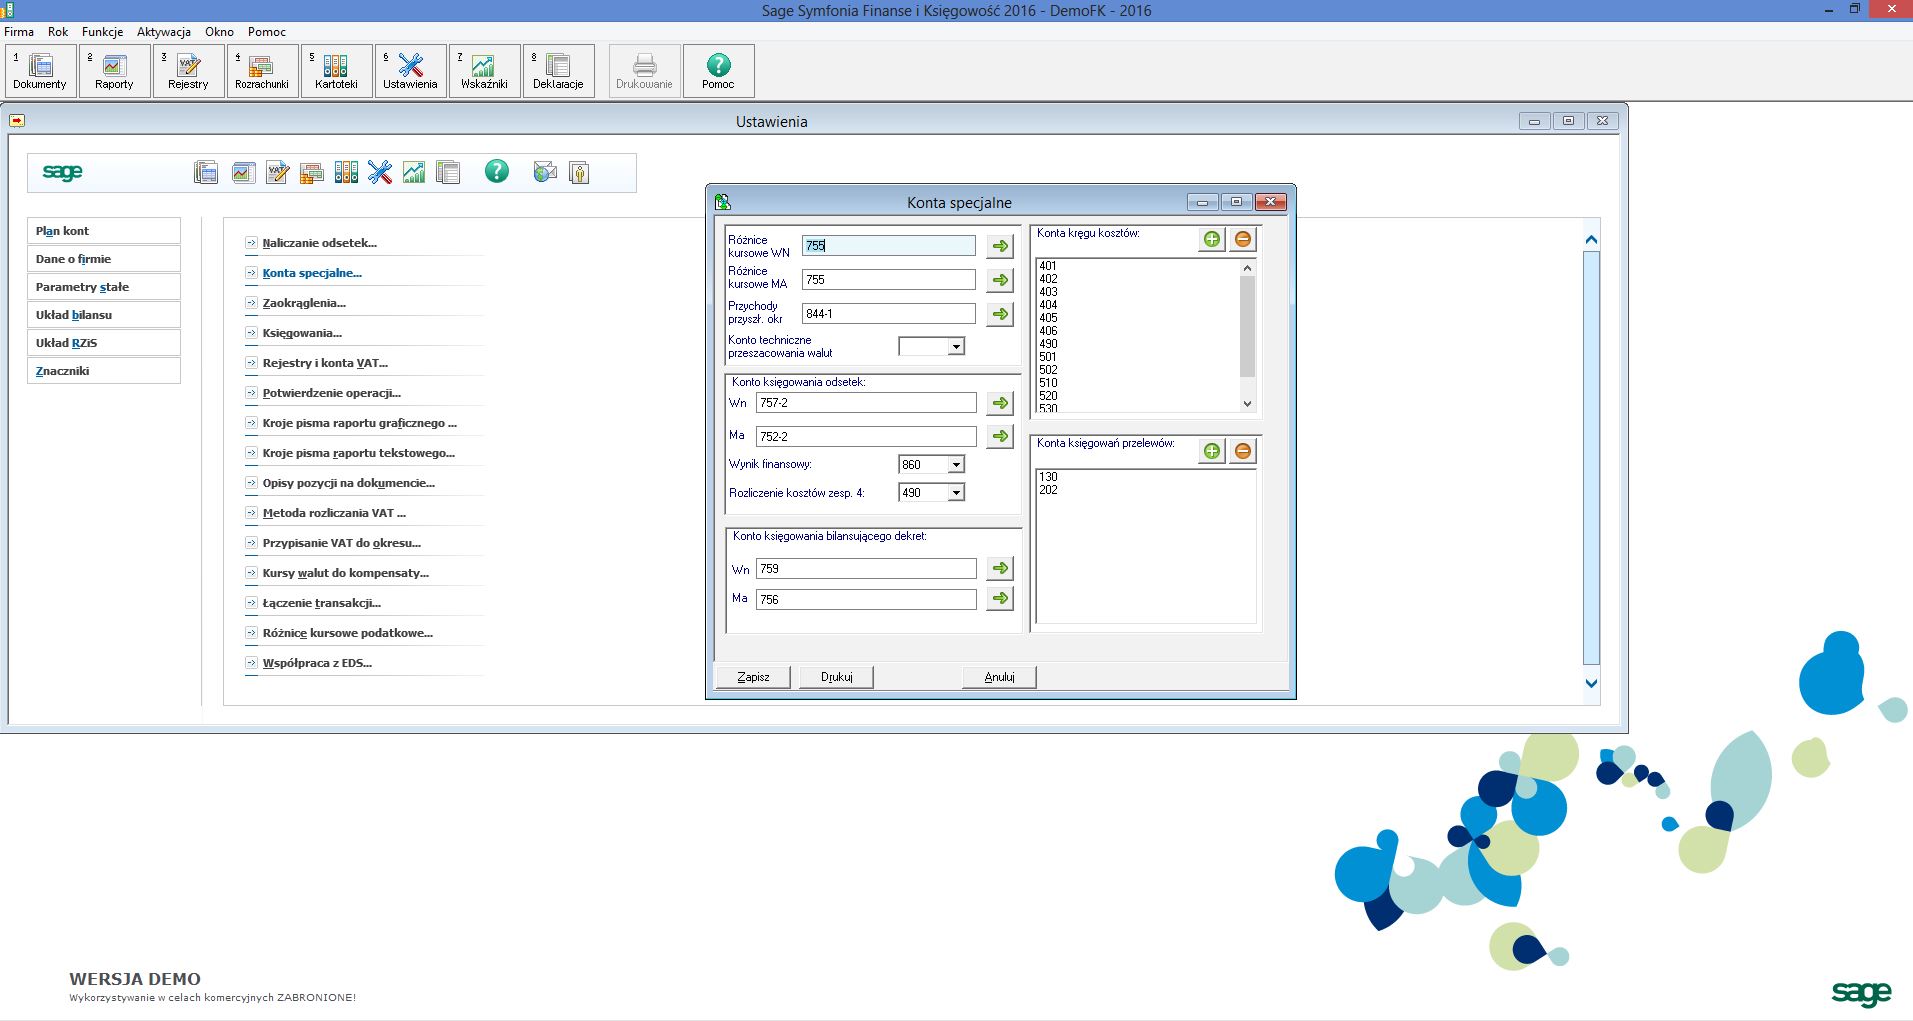Image resolution: width=1913 pixels, height=1021 pixels.
Task: Open the Rejestry toolbar button
Action: click(x=188, y=71)
